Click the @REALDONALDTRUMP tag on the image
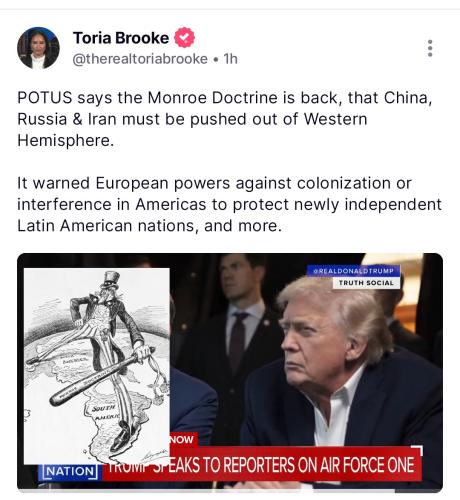The width and height of the screenshot is (460, 500). point(353,271)
